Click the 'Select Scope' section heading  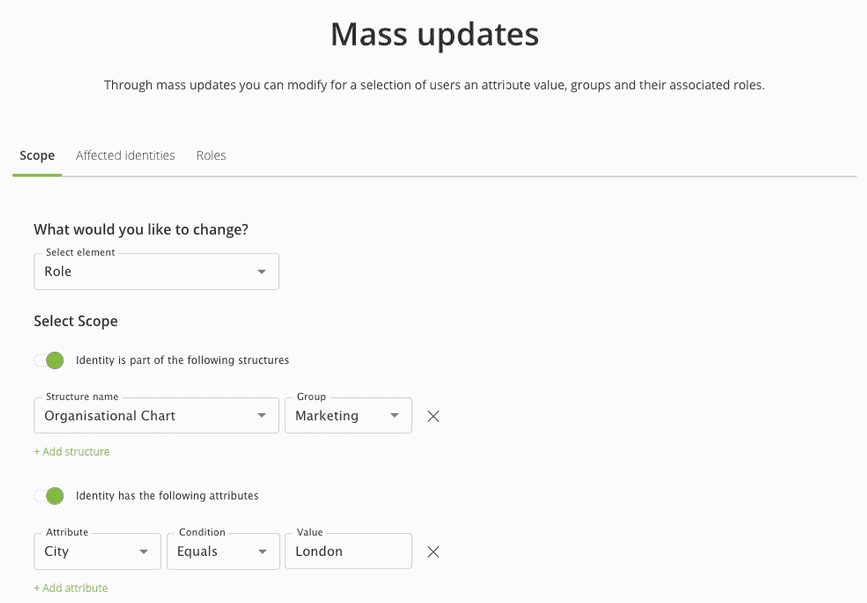coord(76,322)
